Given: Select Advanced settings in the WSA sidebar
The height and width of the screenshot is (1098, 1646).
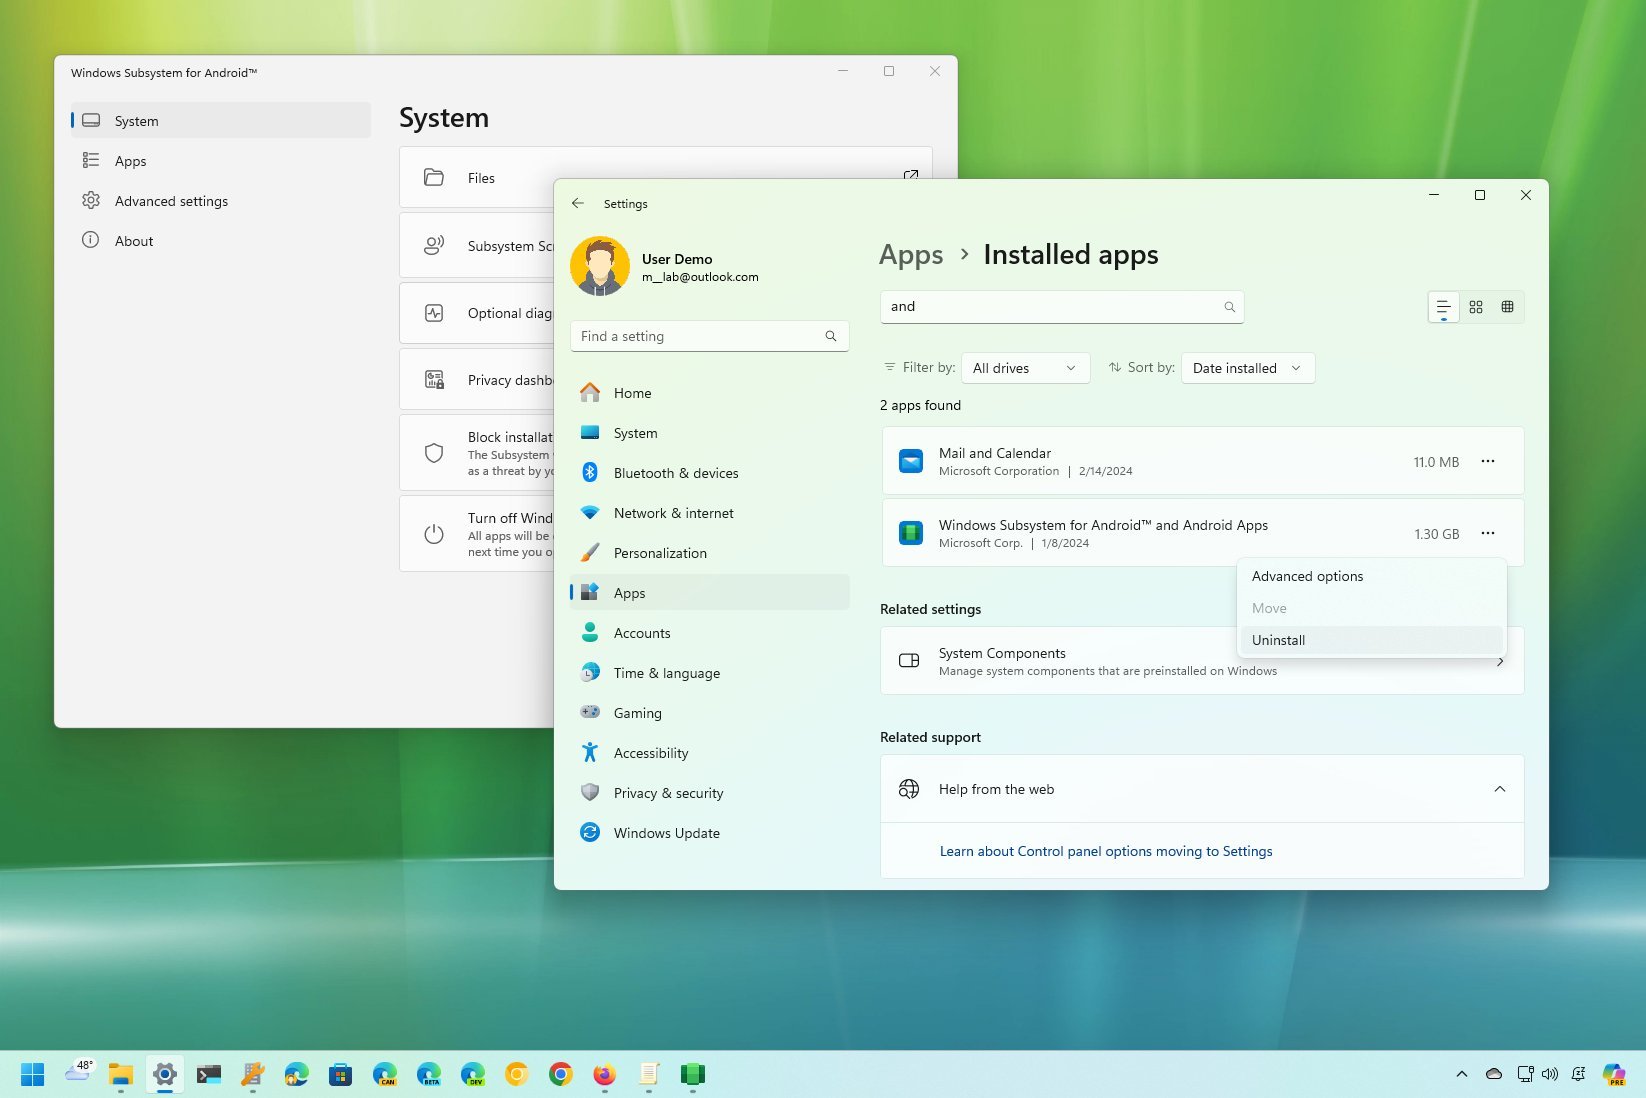Looking at the screenshot, I should [171, 200].
